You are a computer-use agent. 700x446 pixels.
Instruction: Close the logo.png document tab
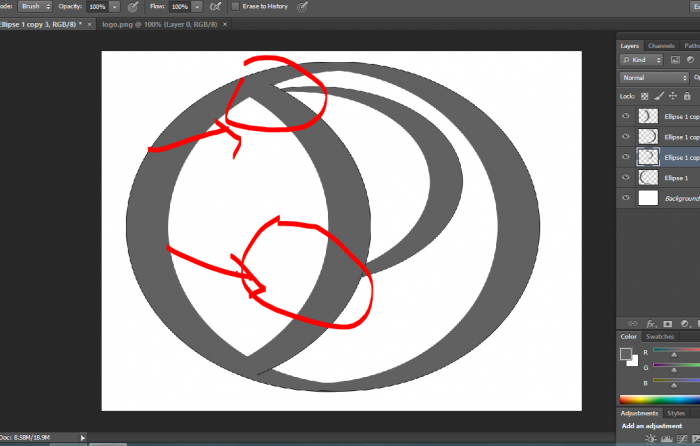[x=225, y=25]
